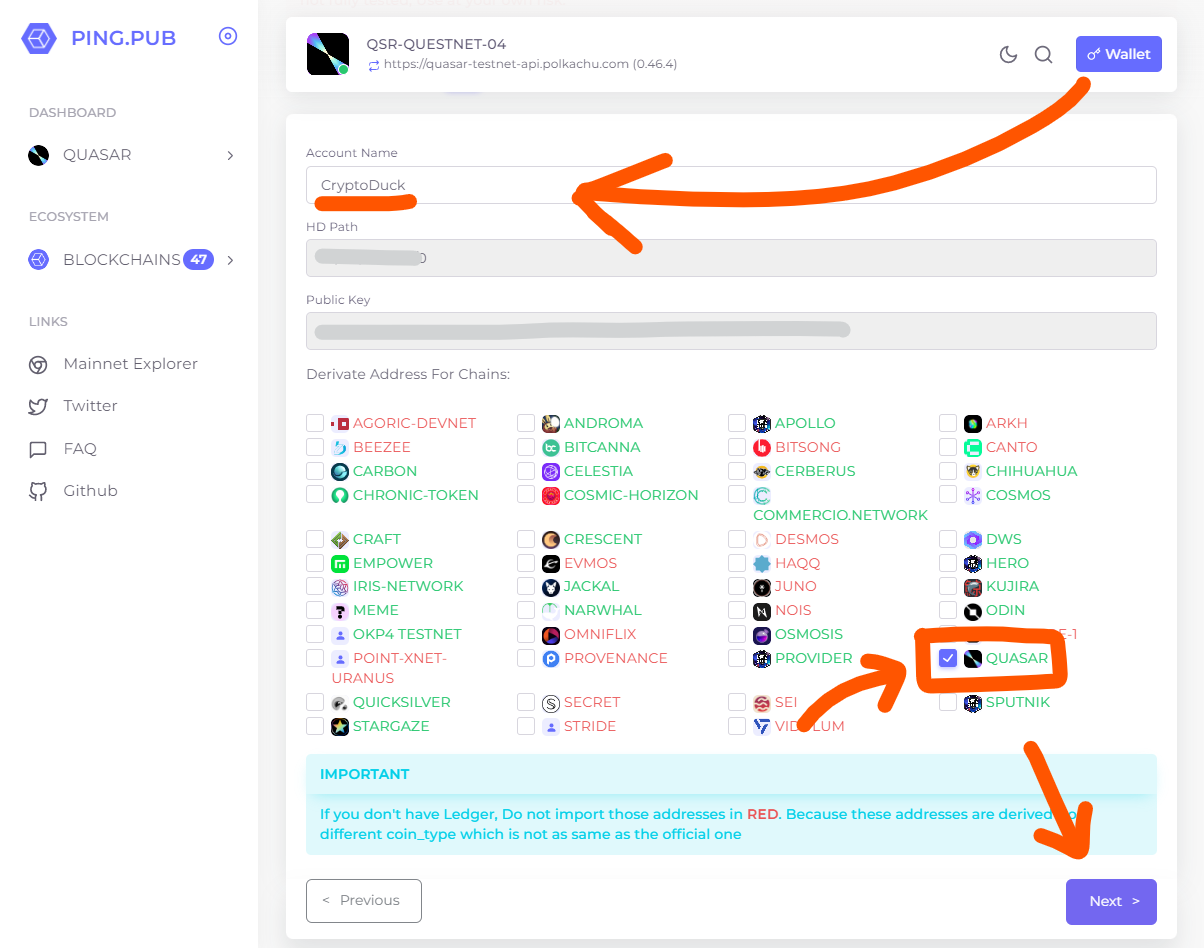Screen dimensions: 1204x948
Task: Click the STARGAZE star icon
Action: [339, 726]
